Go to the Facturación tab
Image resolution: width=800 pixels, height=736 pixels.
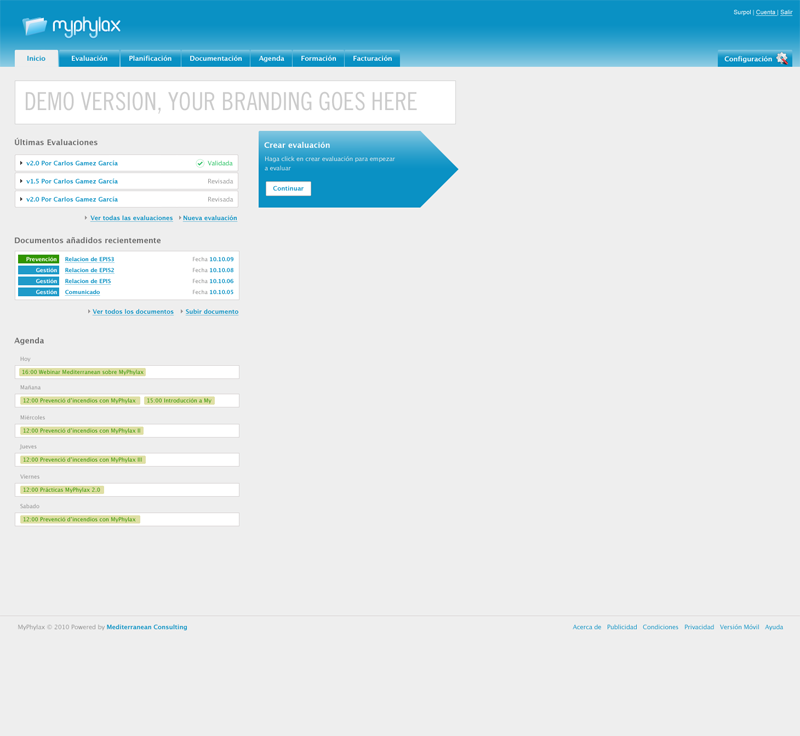pos(372,59)
